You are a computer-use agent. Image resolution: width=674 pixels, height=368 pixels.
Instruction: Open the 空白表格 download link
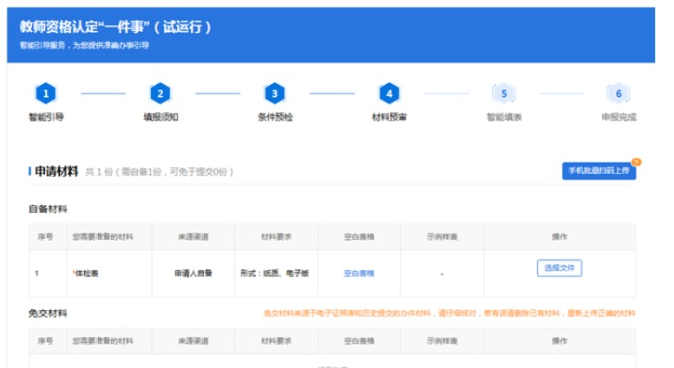359,273
